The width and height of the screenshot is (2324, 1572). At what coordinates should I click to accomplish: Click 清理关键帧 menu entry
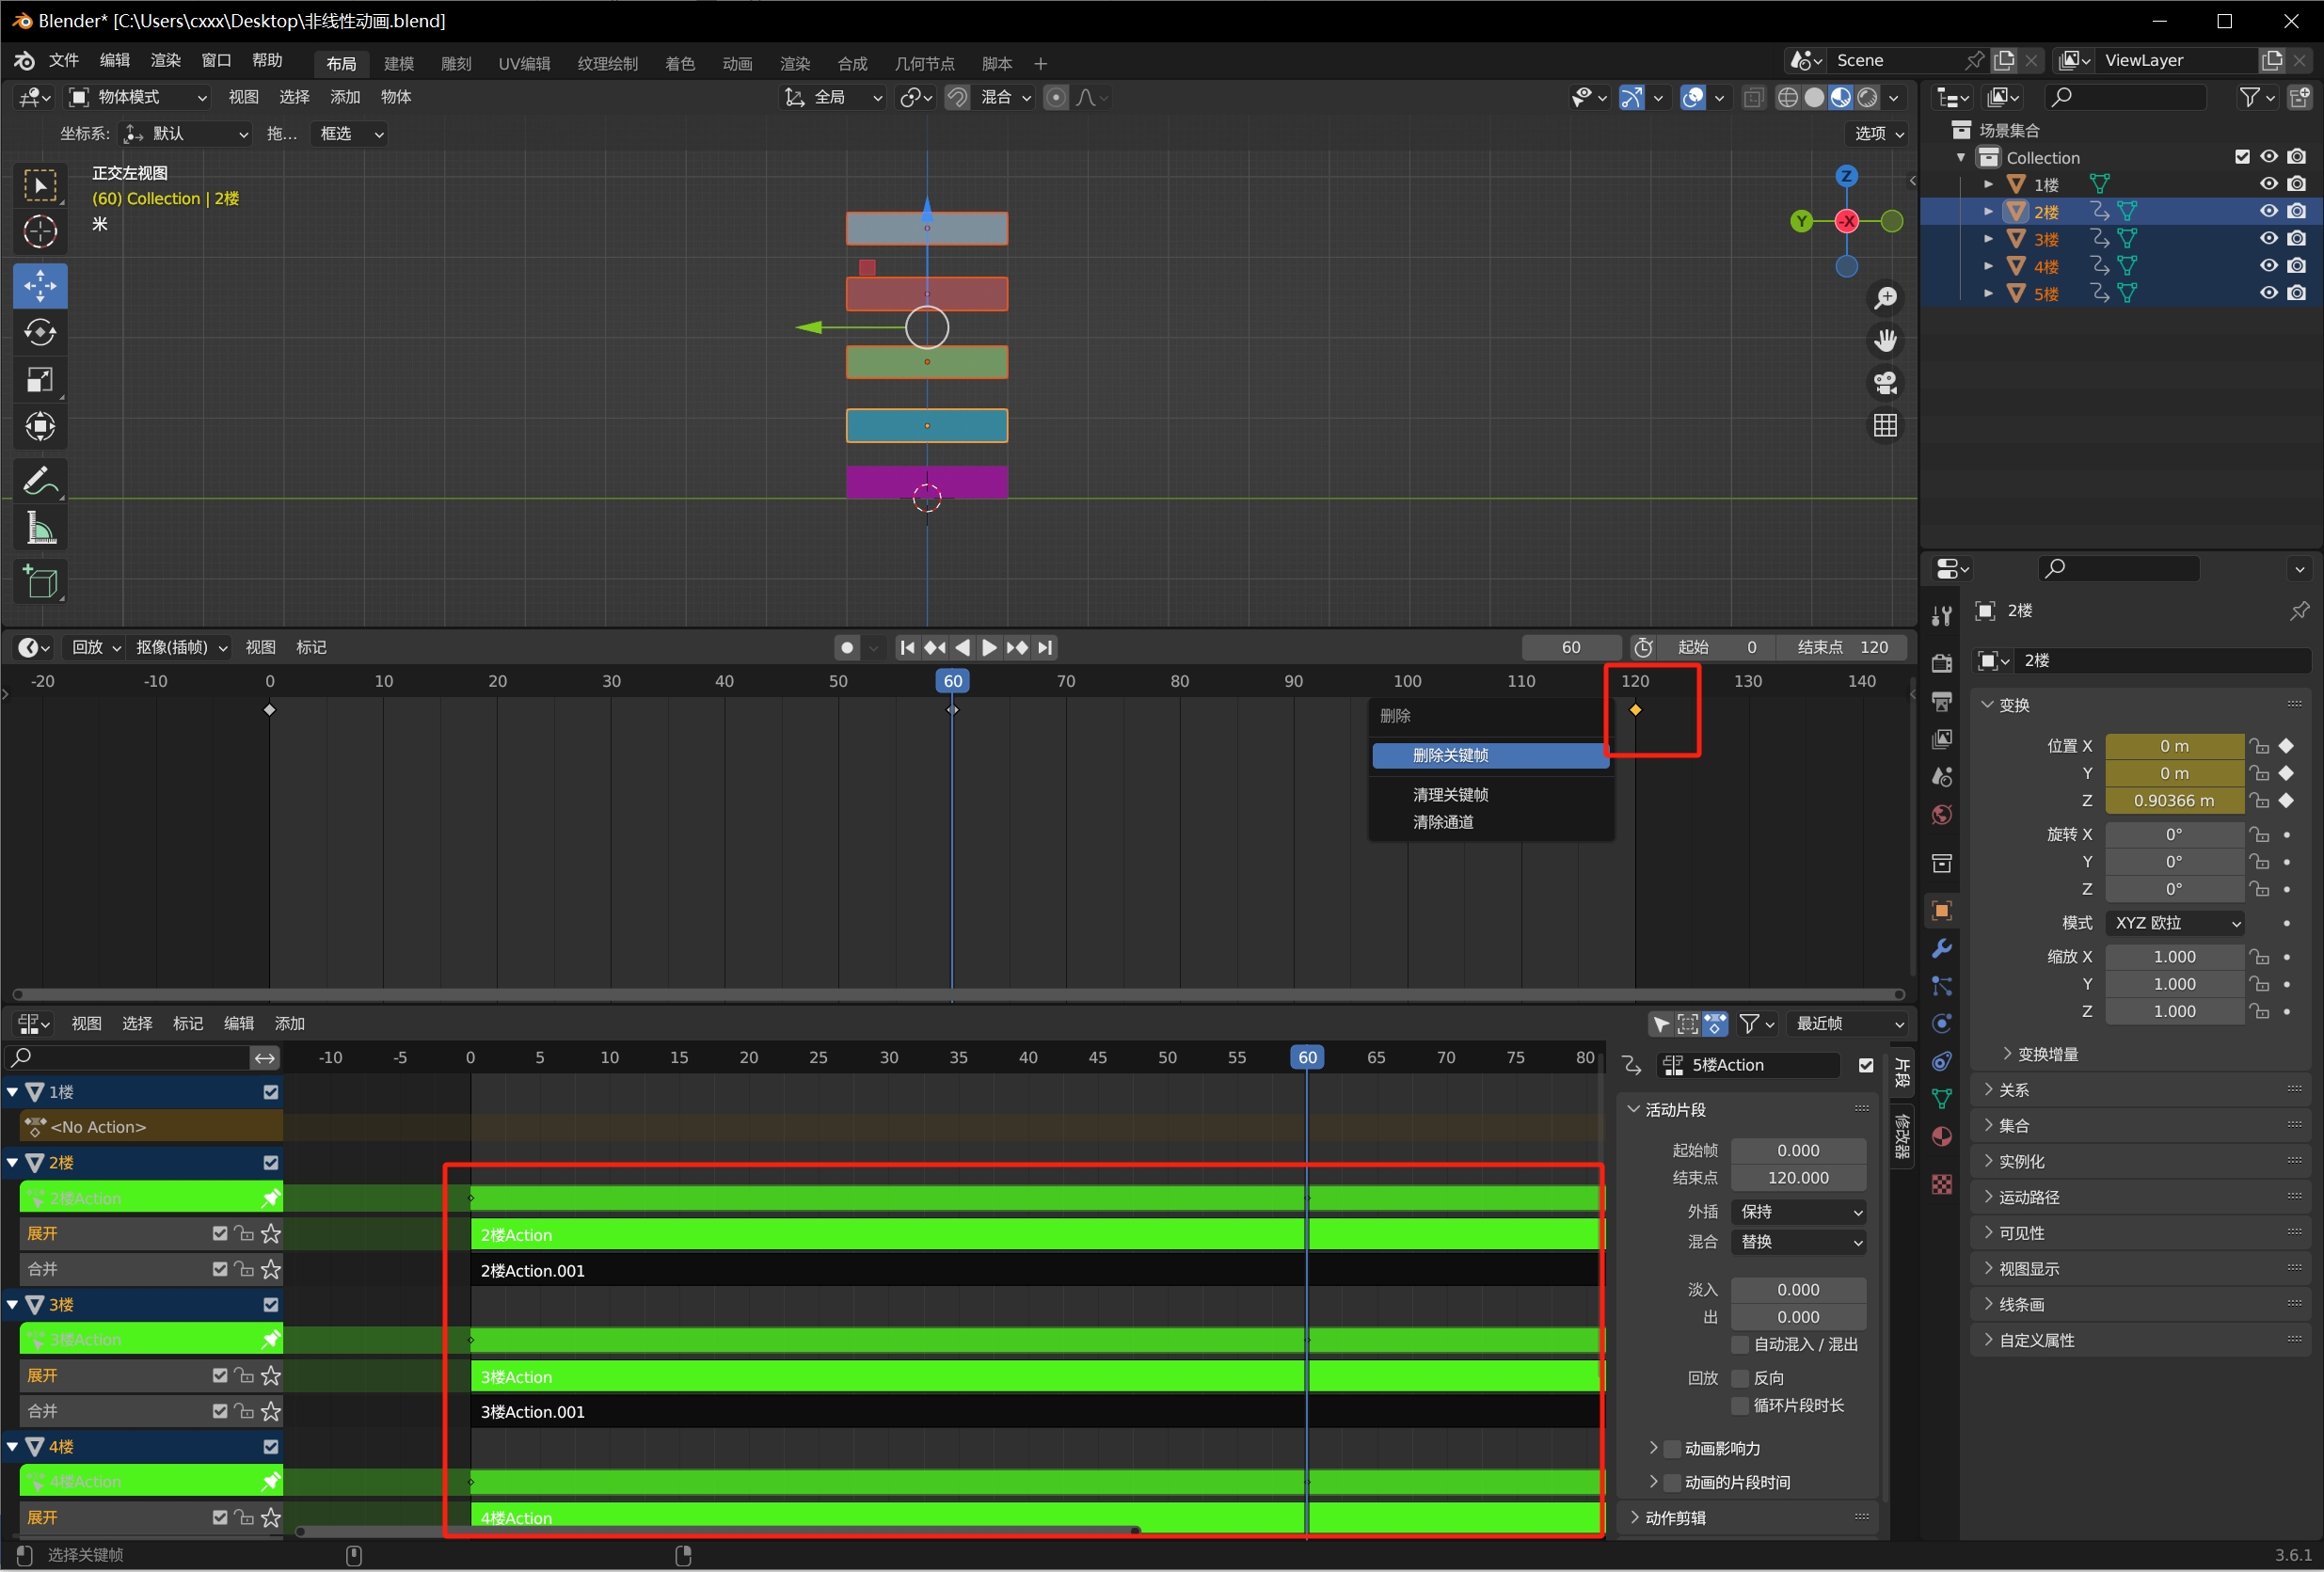coord(1450,795)
